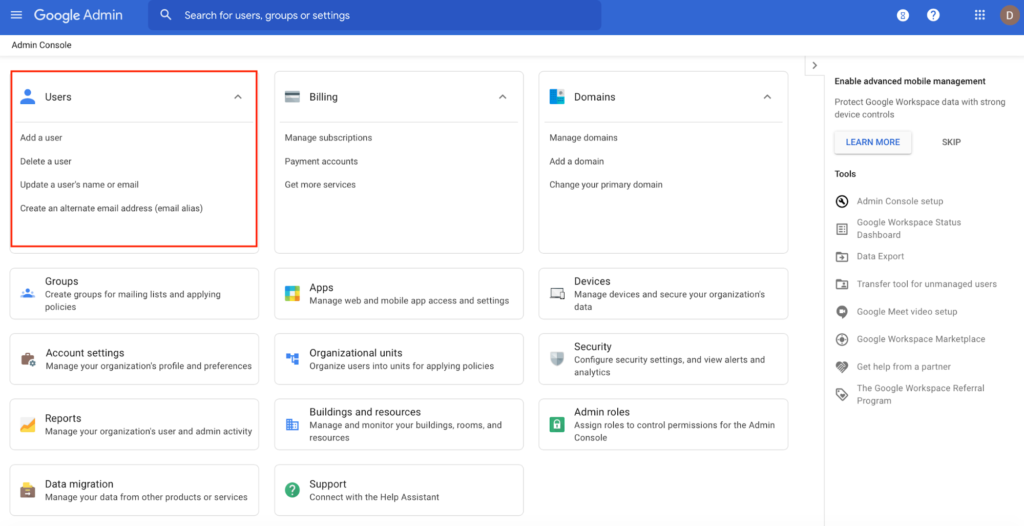Click the Reports chart icon
This screenshot has width=1024, height=526.
point(27,424)
